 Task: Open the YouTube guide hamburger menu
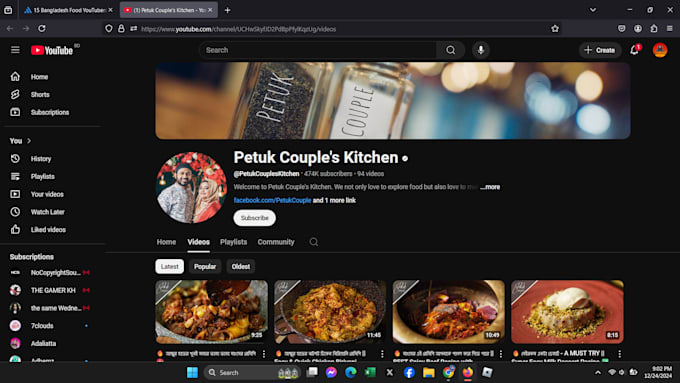15,50
